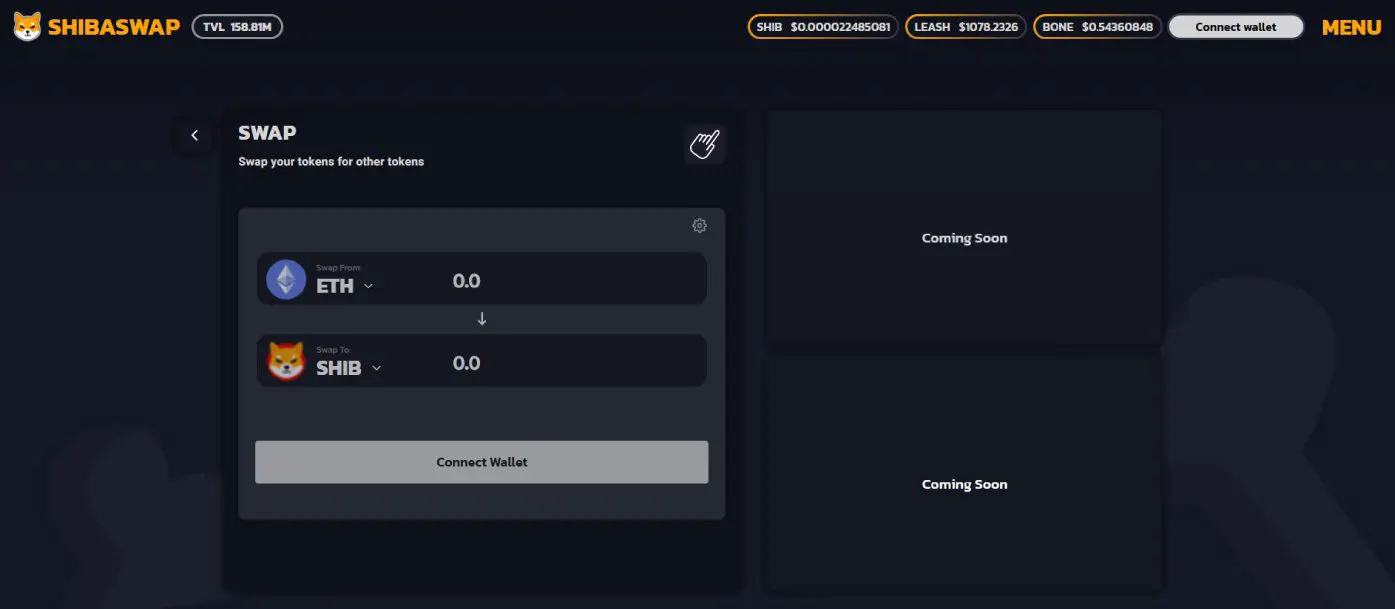Open swap settings gear icon
Viewport: 1395px width, 609px height.
(699, 226)
